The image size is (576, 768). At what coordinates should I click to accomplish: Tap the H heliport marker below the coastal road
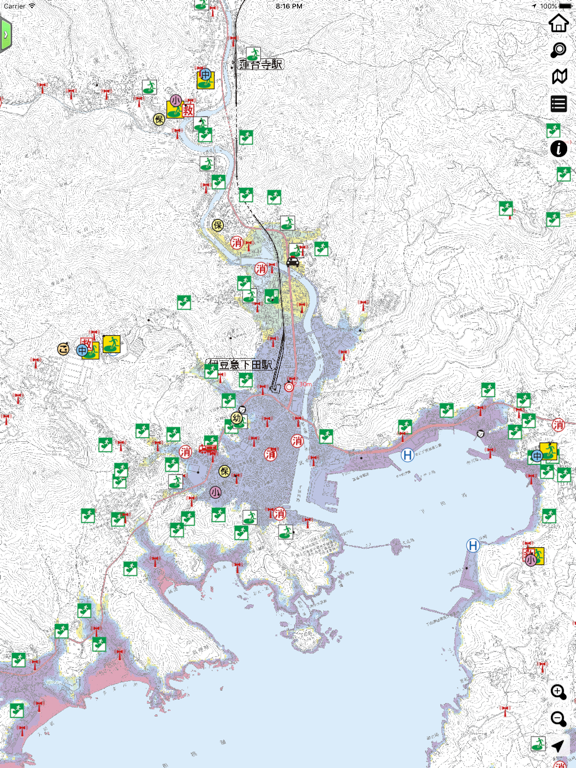[407, 455]
